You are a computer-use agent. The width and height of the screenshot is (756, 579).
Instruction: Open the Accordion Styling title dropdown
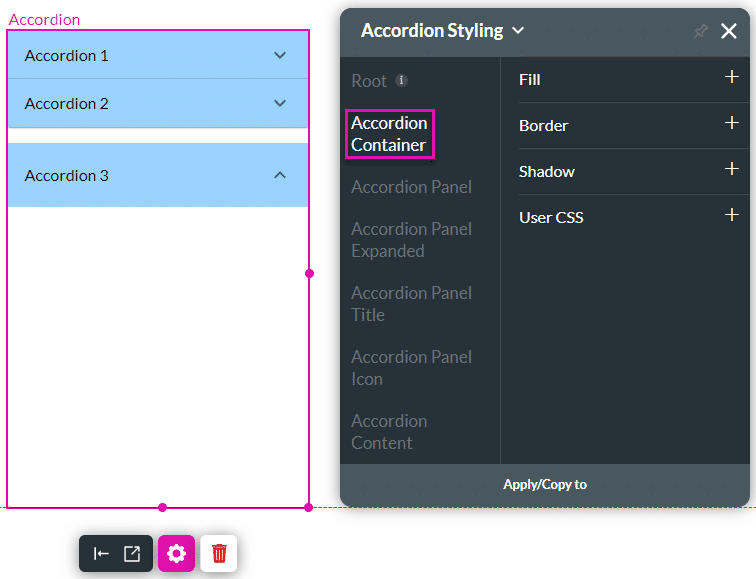point(518,31)
